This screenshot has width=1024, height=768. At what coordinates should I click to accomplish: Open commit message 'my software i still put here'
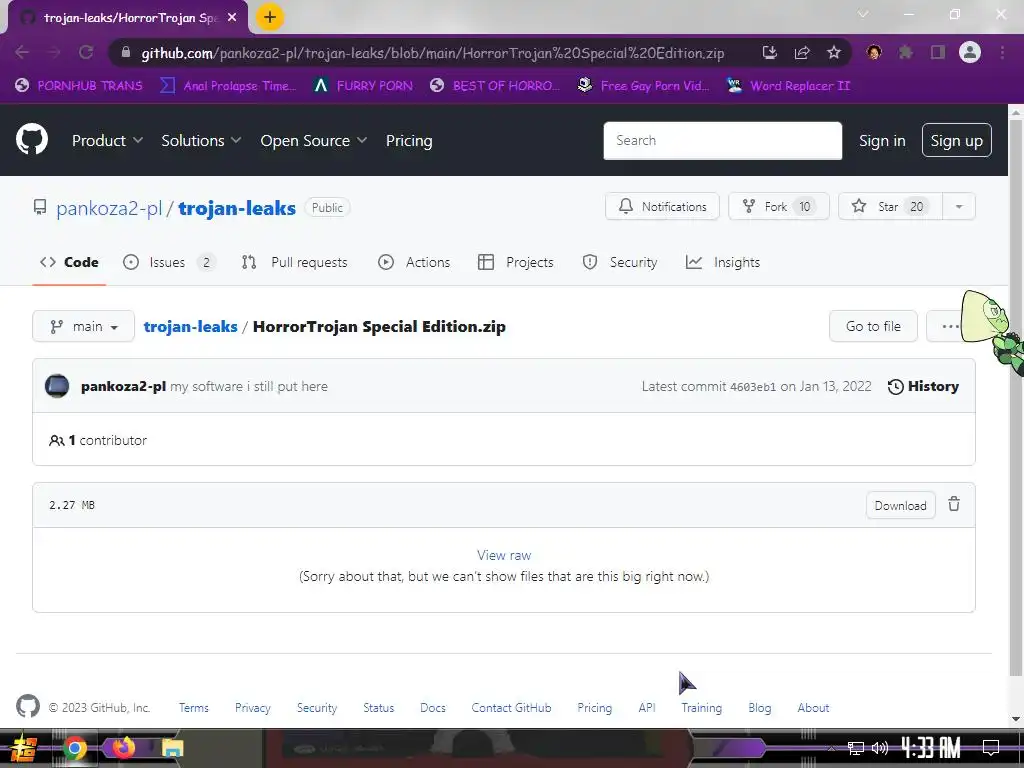[x=249, y=386]
